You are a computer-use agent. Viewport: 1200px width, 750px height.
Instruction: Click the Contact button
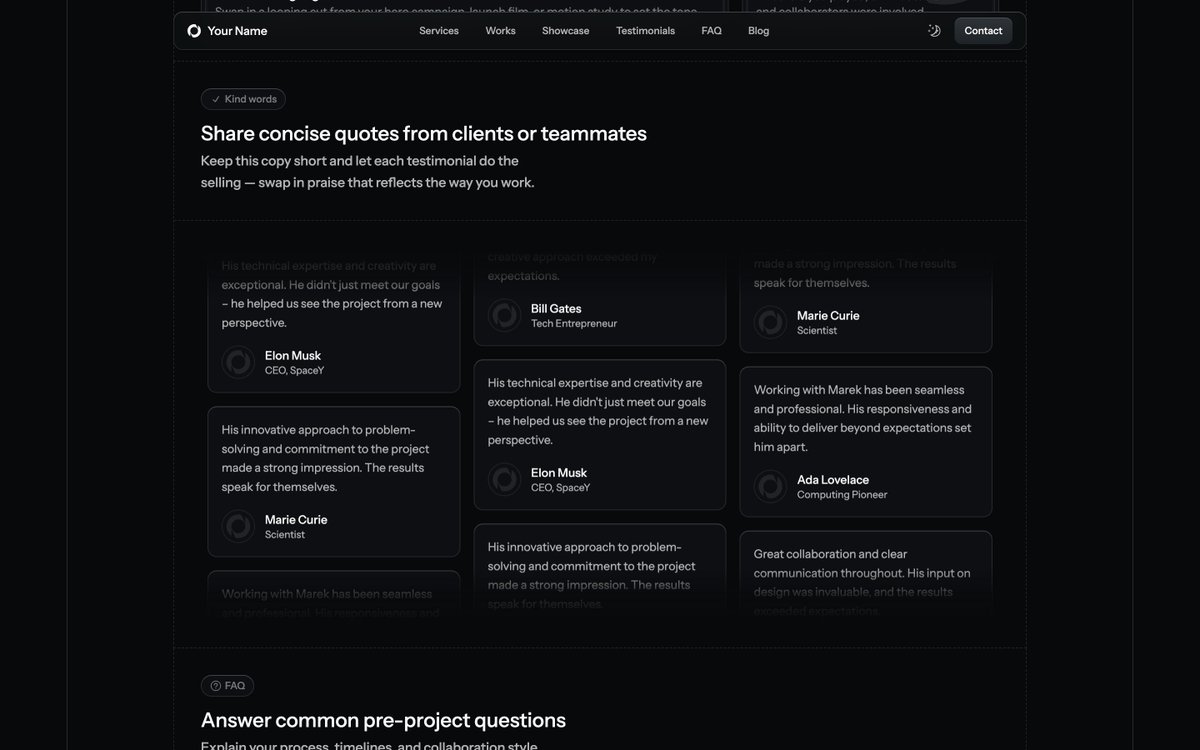pos(983,31)
